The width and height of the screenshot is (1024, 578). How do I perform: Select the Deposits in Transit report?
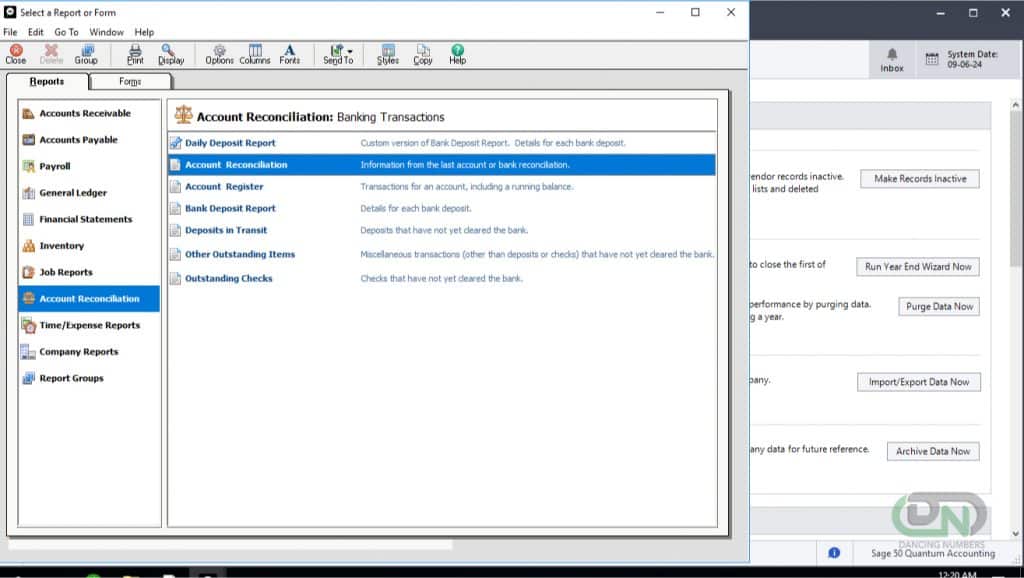(x=442, y=230)
